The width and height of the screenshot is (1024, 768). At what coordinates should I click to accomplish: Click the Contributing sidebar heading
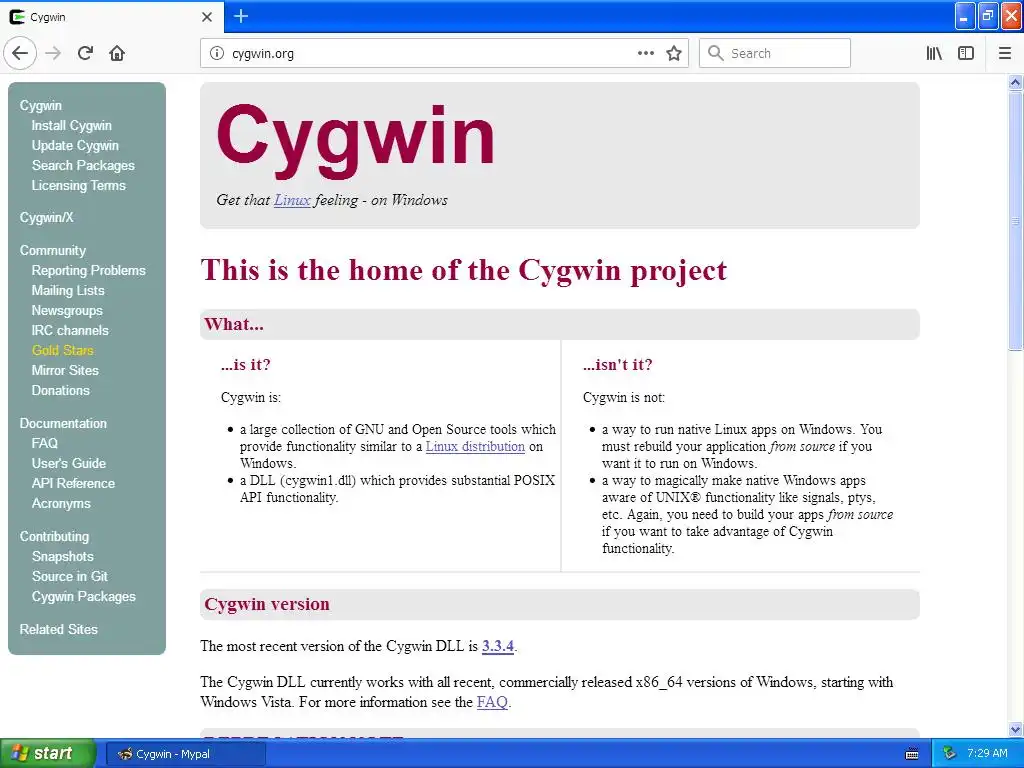pyautogui.click(x=54, y=537)
